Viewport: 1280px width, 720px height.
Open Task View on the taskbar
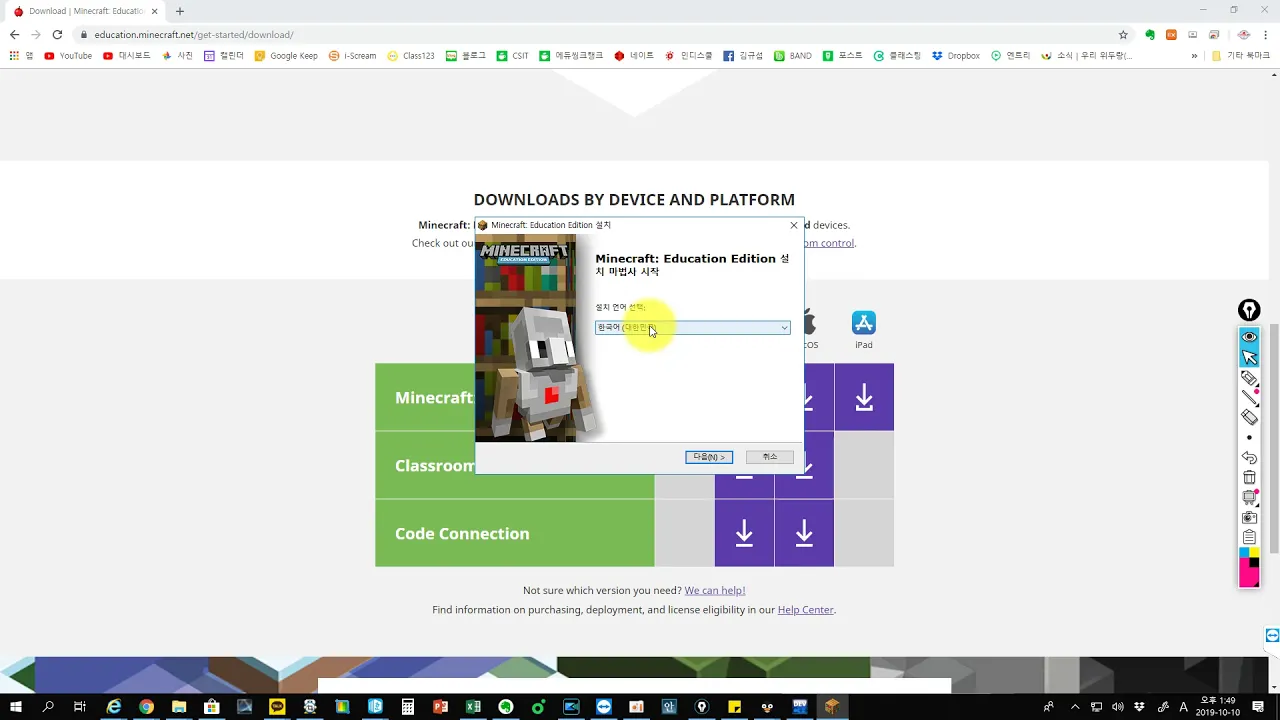[x=80, y=707]
